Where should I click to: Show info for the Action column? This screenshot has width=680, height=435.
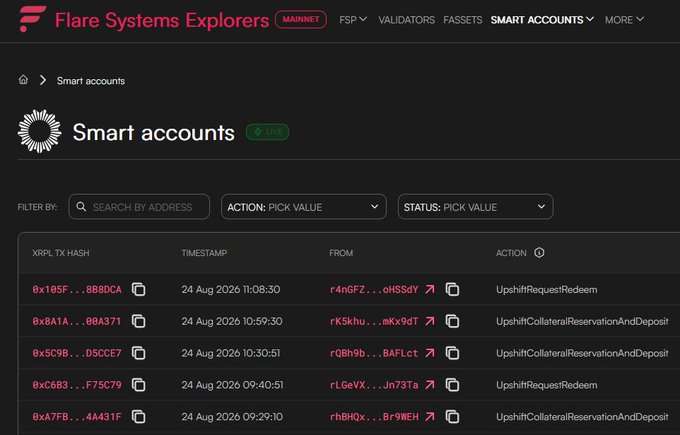539,252
